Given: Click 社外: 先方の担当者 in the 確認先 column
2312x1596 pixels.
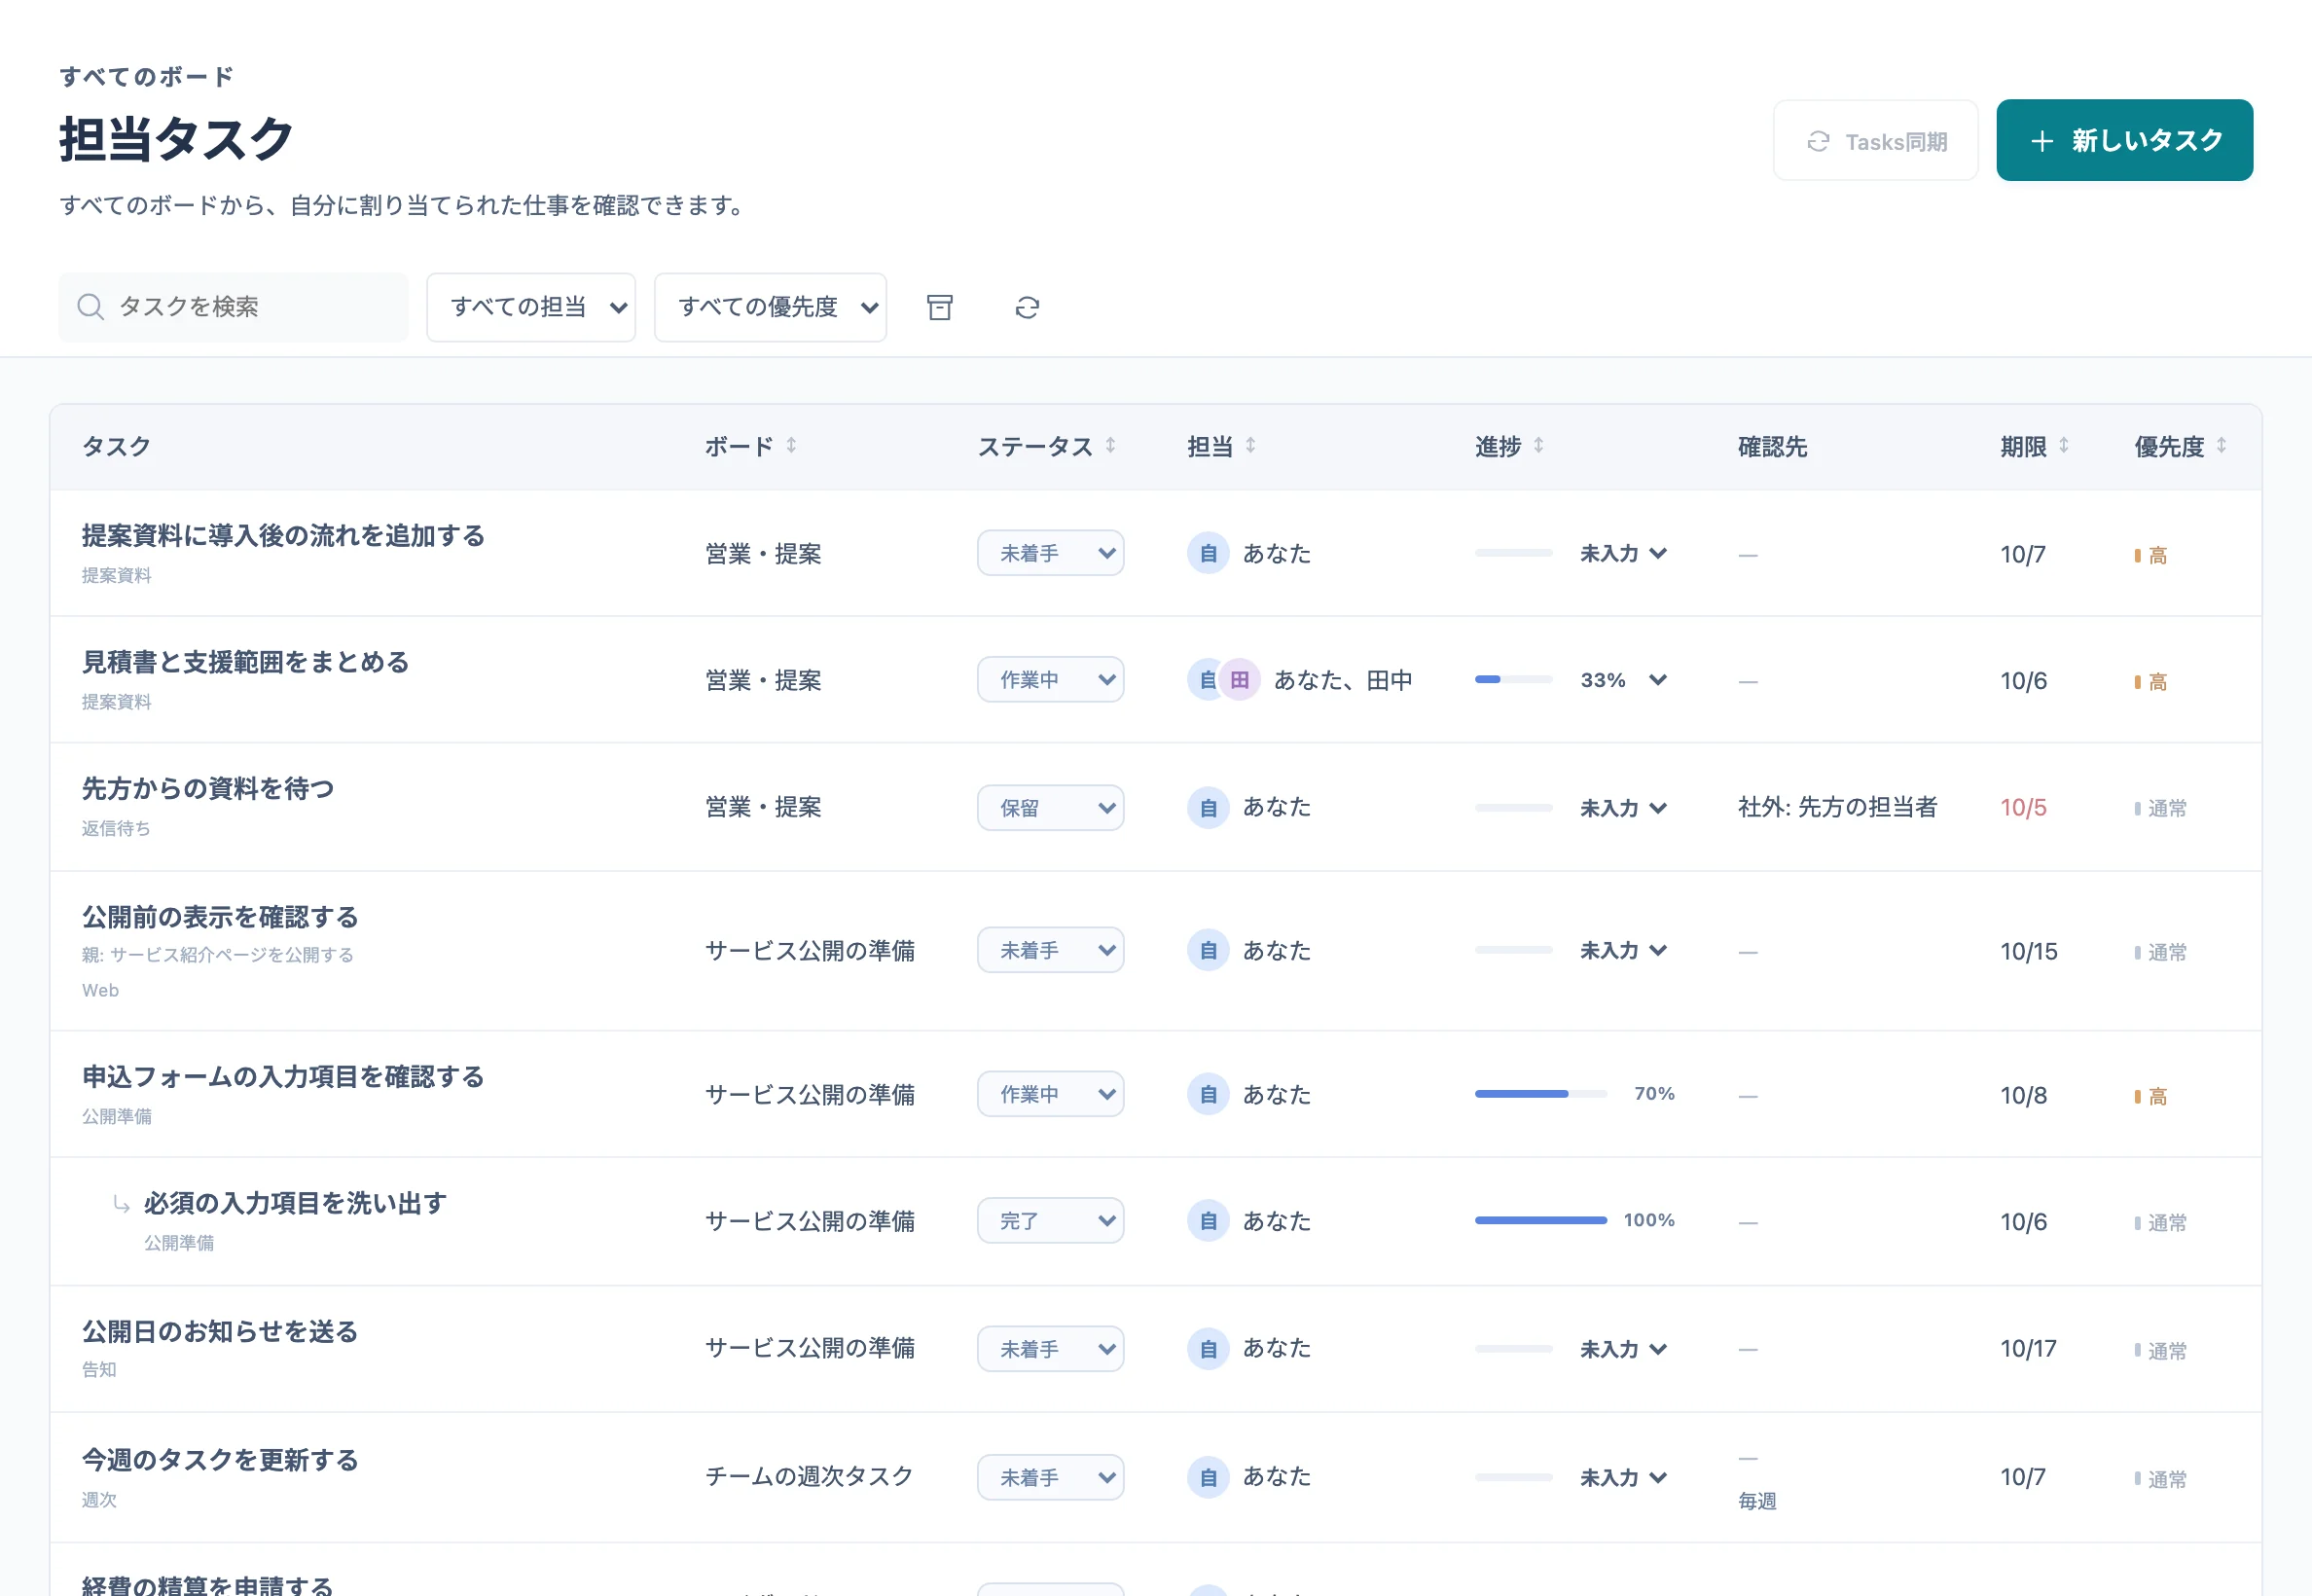Looking at the screenshot, I should (x=1837, y=807).
